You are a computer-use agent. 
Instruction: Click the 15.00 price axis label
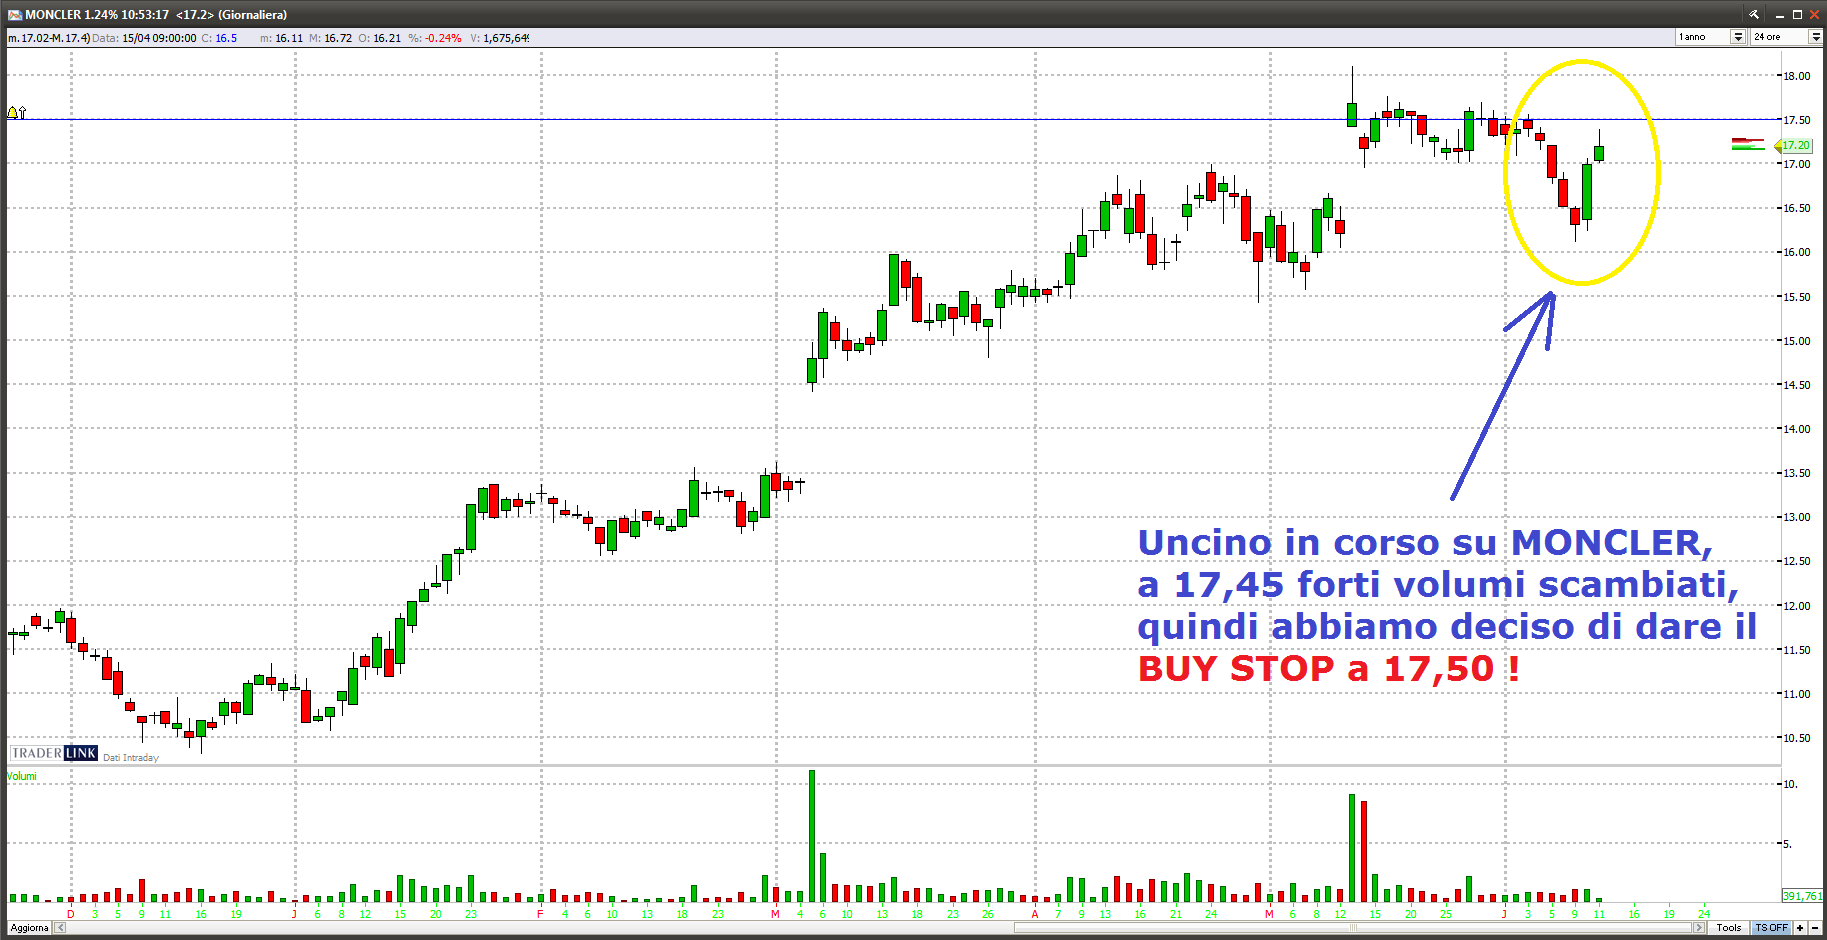1797,341
